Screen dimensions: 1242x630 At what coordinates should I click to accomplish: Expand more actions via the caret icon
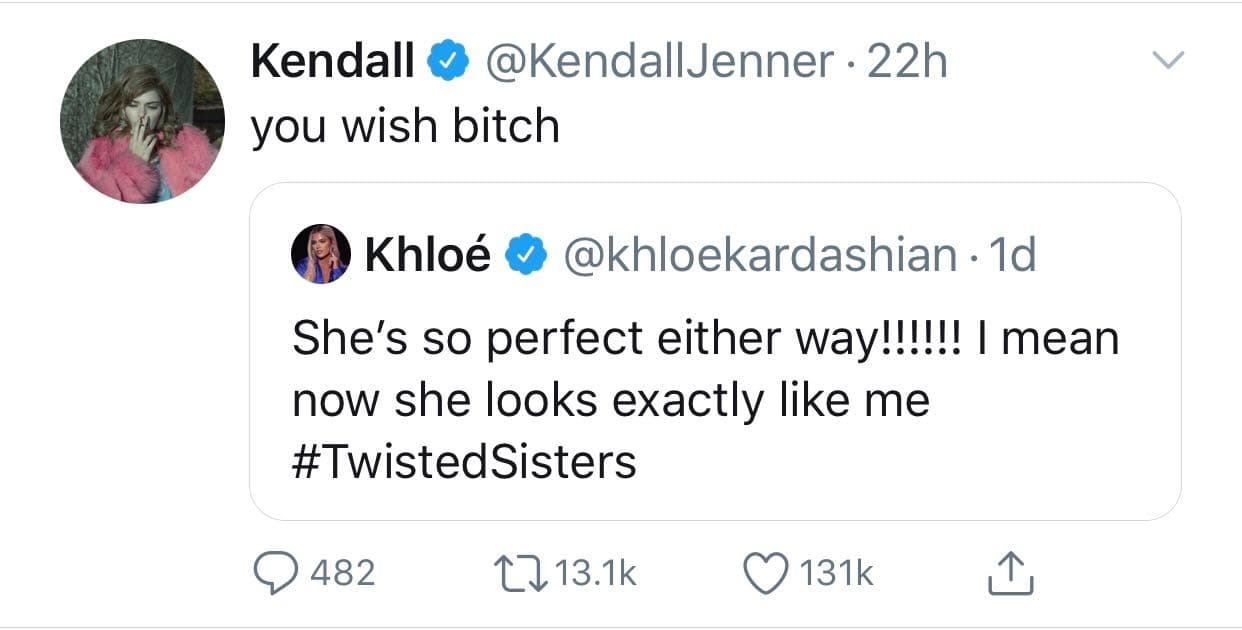click(x=1168, y=58)
